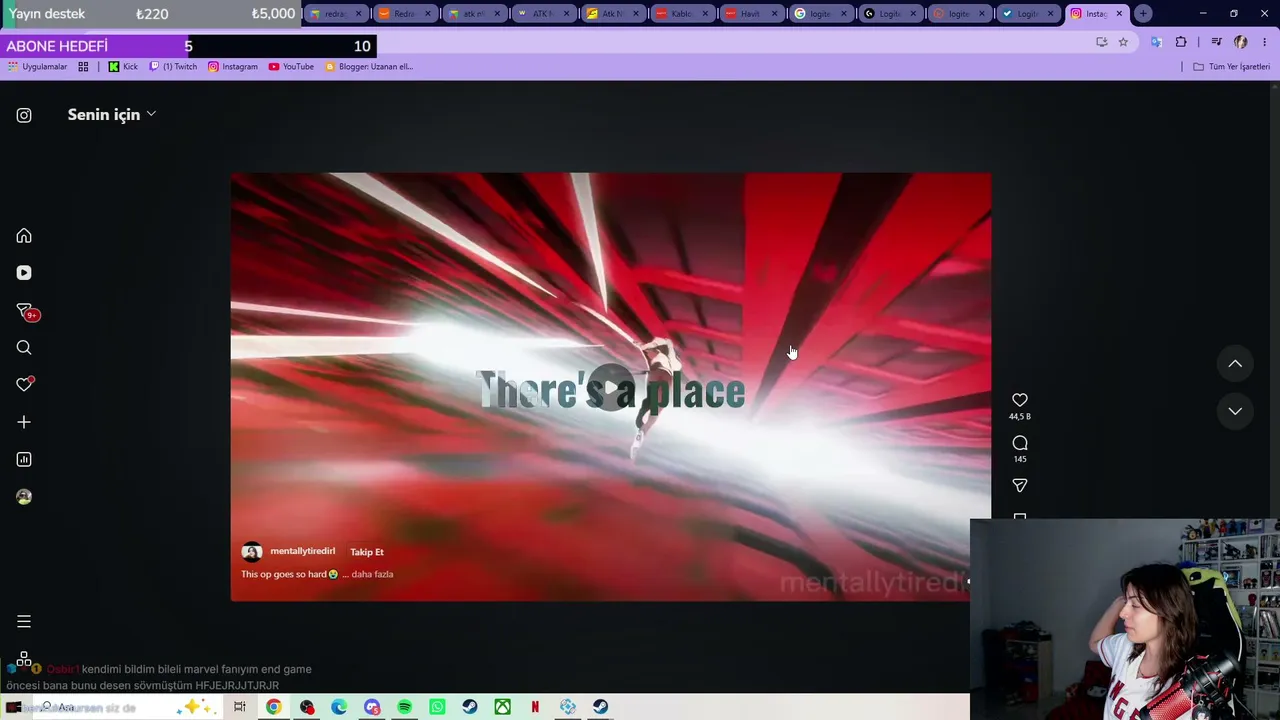This screenshot has height=720, width=1280.
Task: Follow the creator with 'Takip Et'
Action: coord(367,552)
